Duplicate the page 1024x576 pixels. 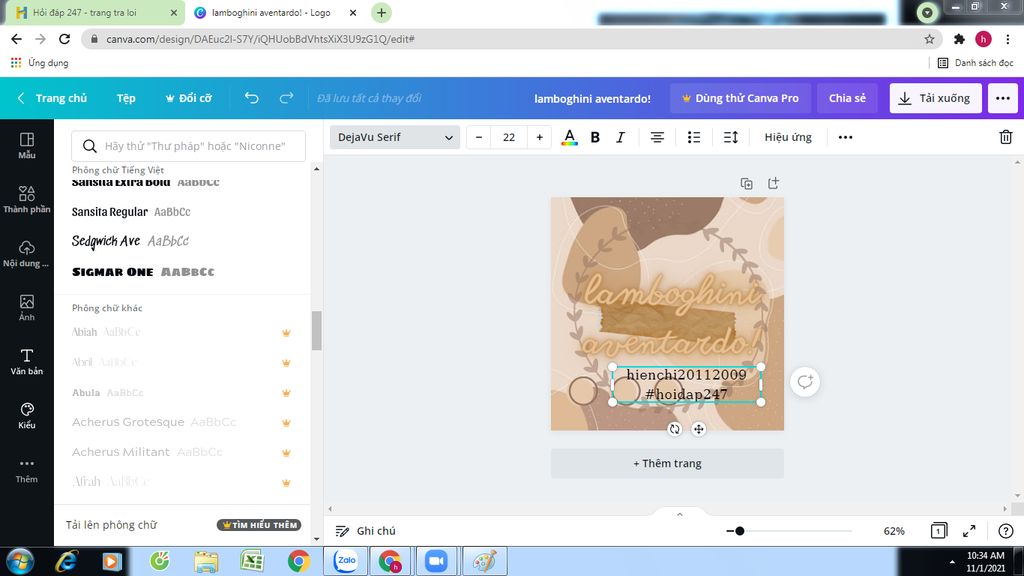(x=746, y=184)
